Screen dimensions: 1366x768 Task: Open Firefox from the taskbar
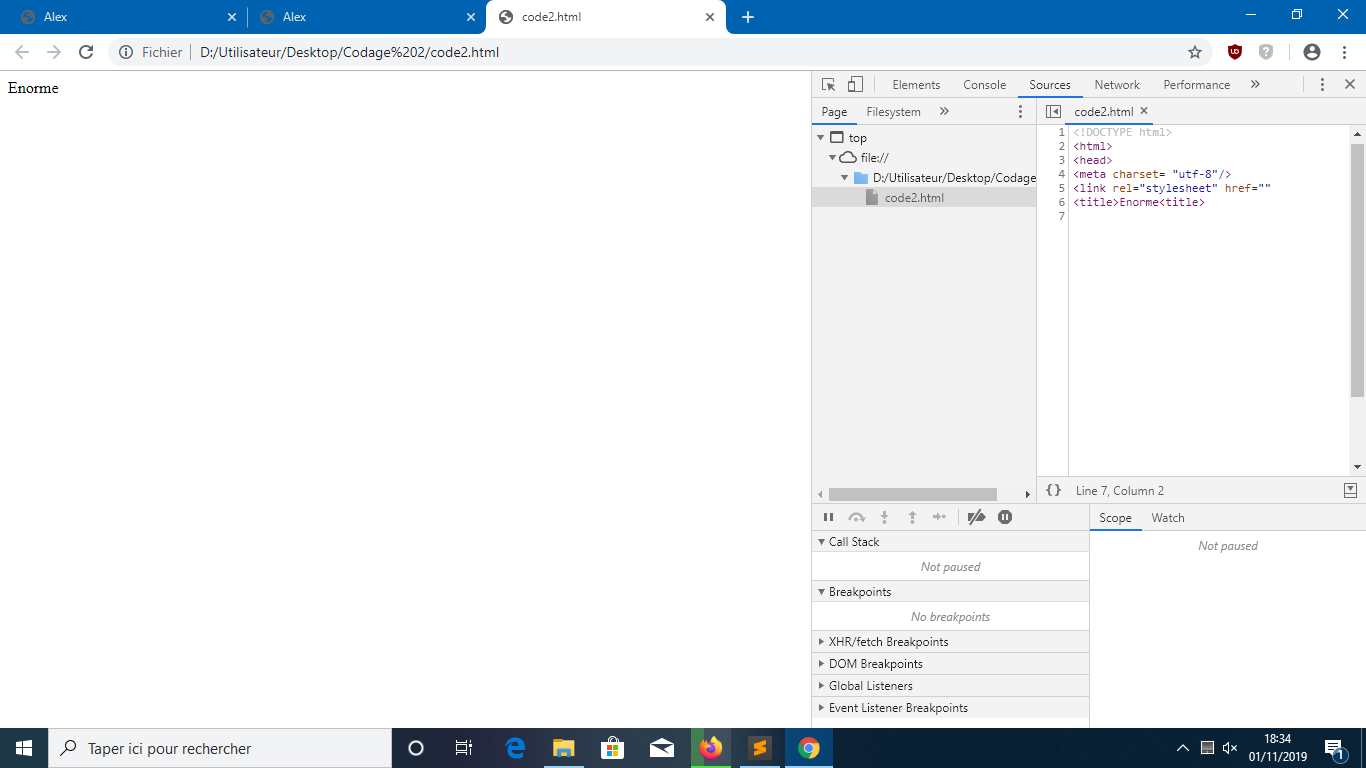(711, 747)
